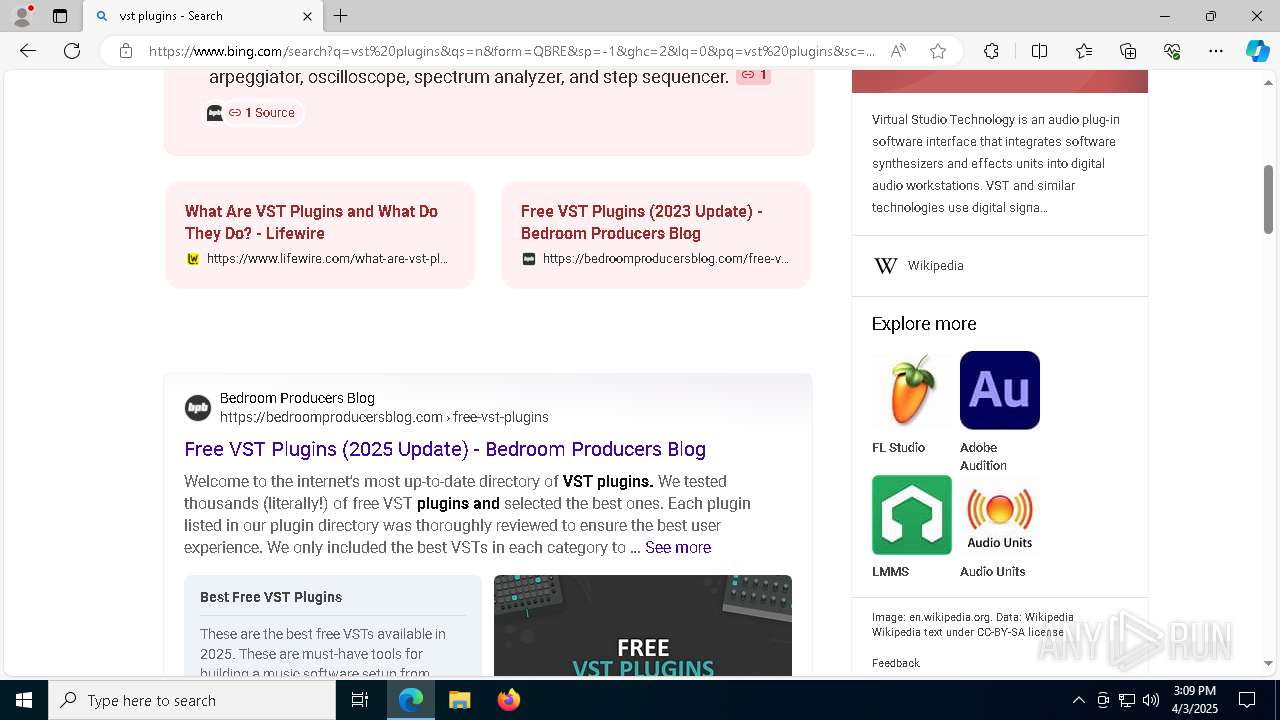Open the clock showing 3:09 PM

[1194, 700]
